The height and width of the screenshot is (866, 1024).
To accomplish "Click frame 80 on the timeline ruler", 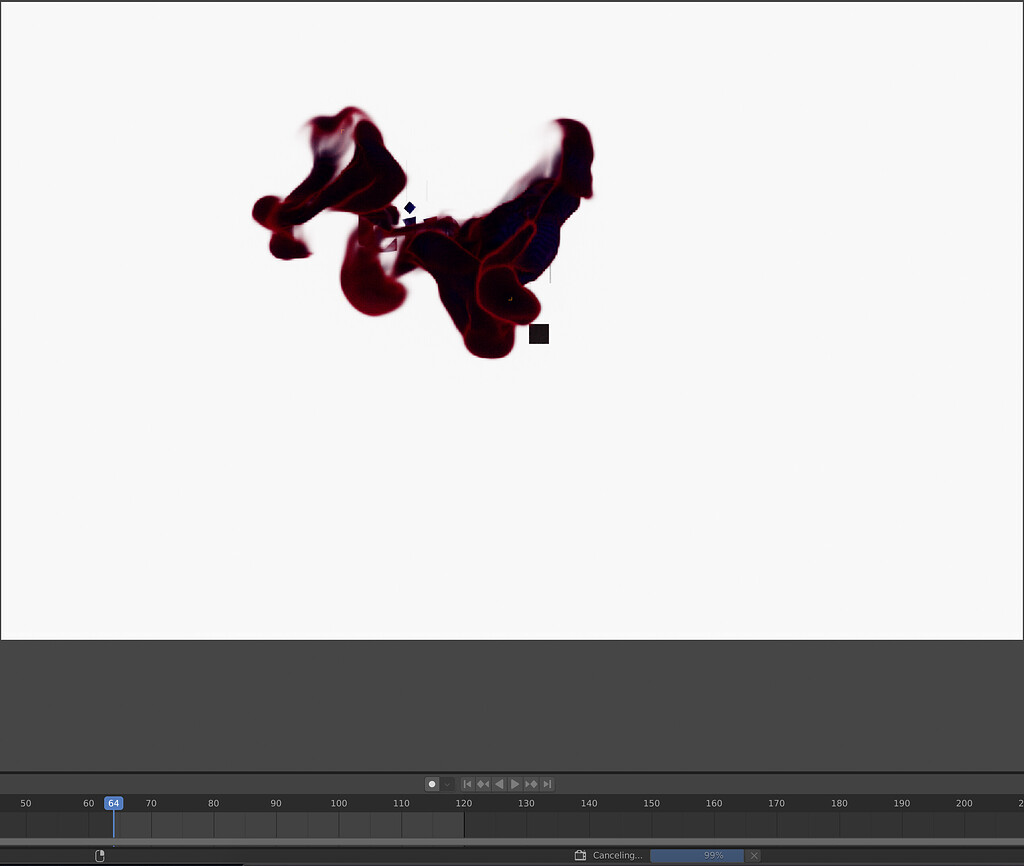I will 214,803.
